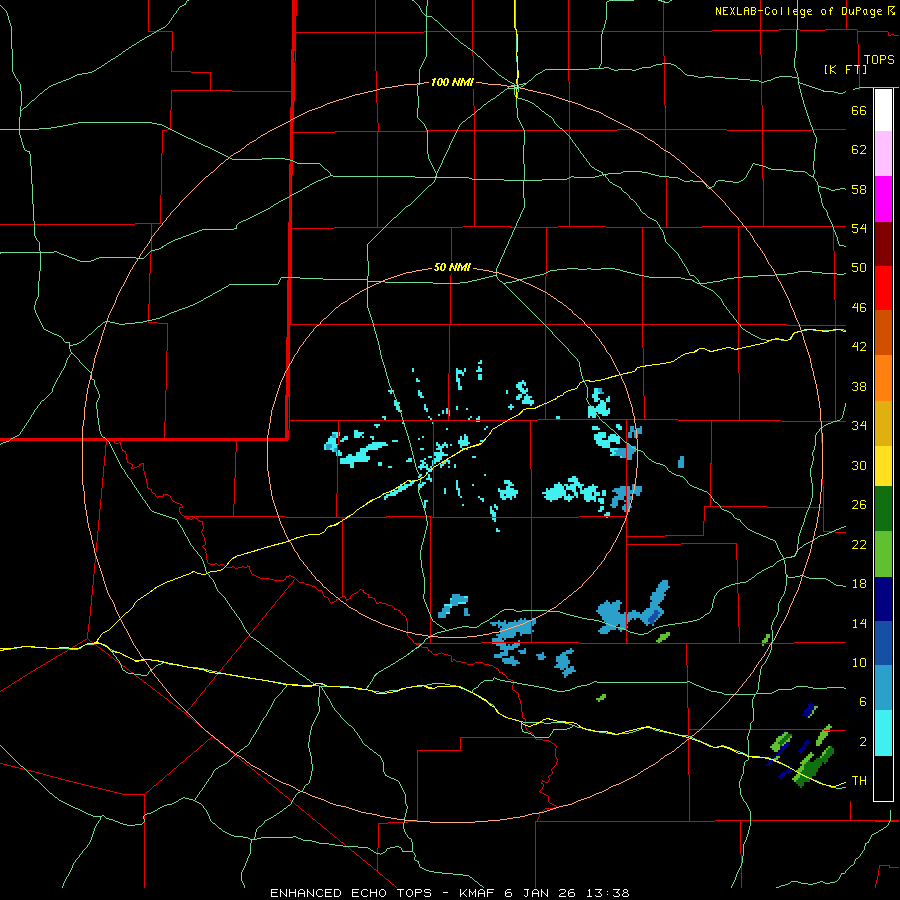Screen dimensions: 900x900
Task: Click the bright red swatch between 50 and 46
Action: click(x=883, y=289)
